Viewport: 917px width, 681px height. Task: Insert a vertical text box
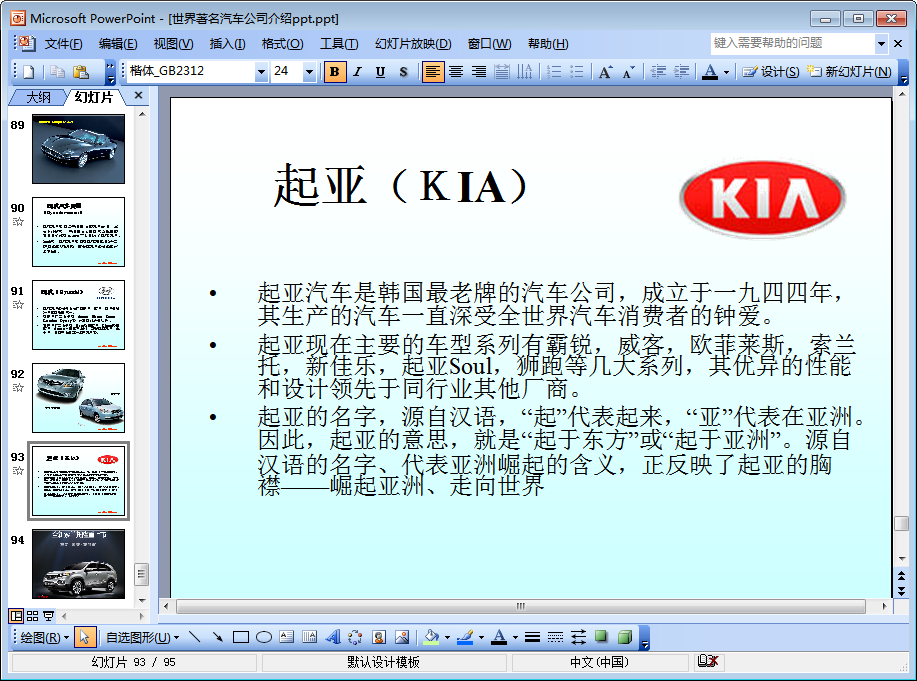(309, 637)
